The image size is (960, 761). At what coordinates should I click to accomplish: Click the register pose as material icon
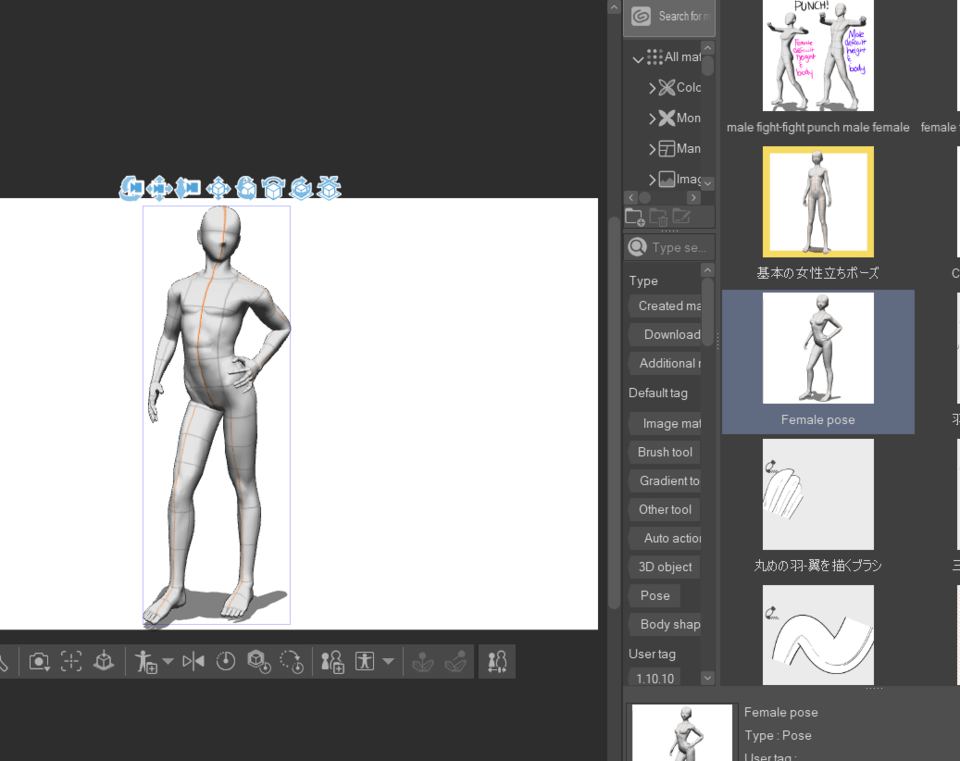(x=146, y=661)
